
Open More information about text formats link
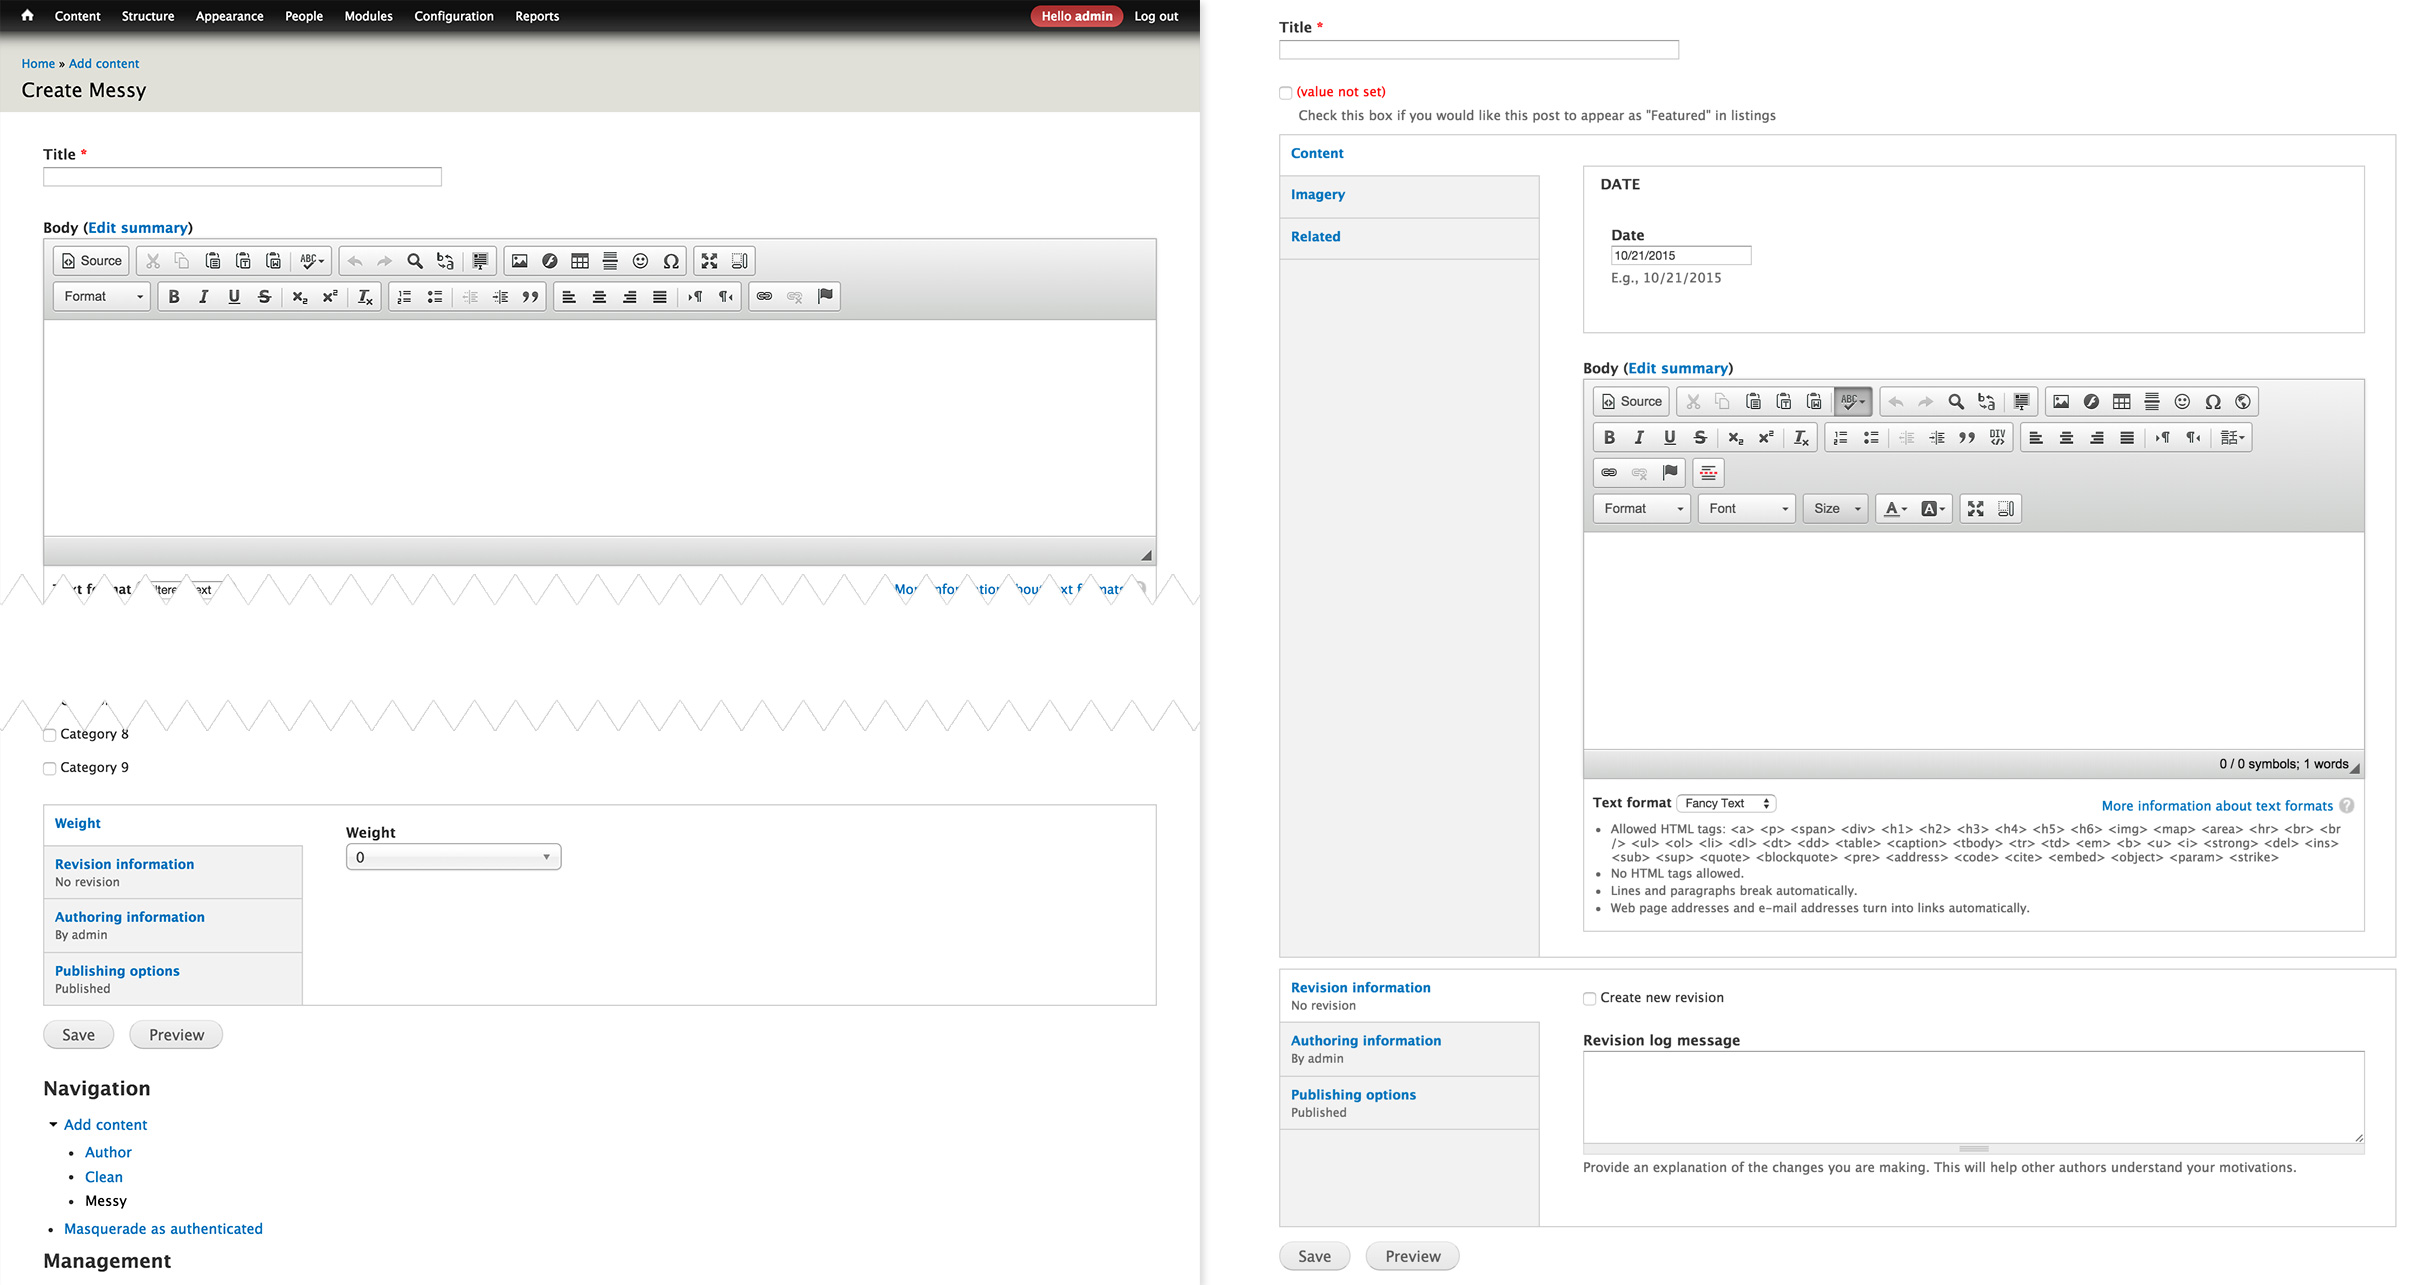(2216, 806)
